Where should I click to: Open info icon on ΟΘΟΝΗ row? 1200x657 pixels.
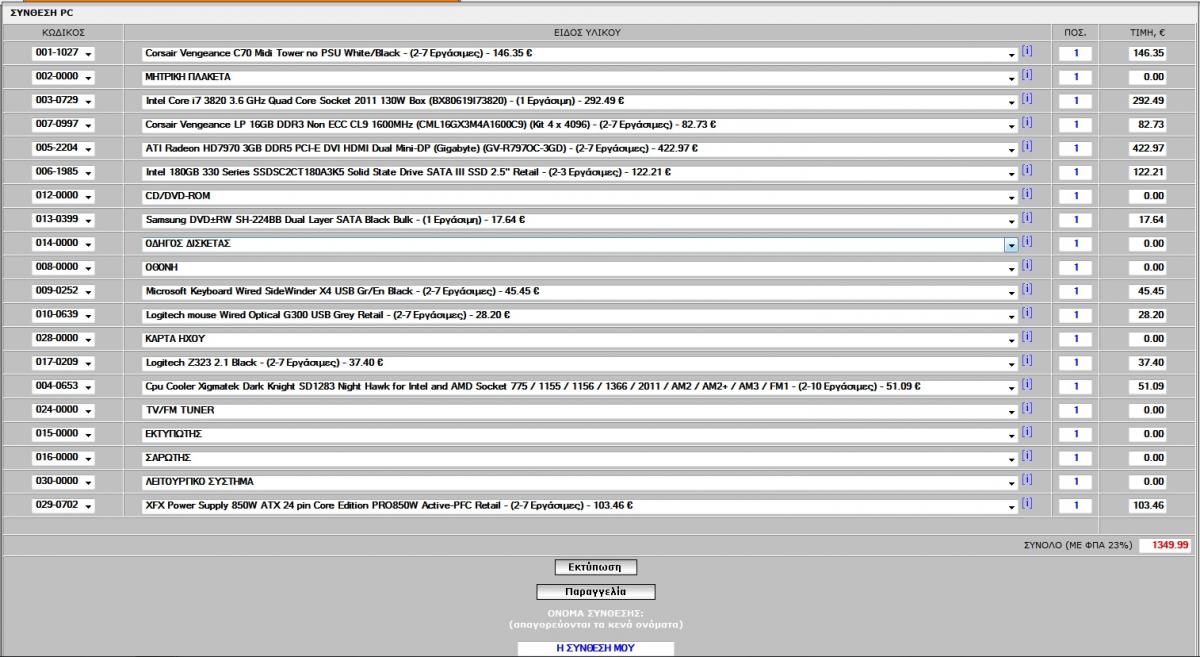tap(1026, 266)
